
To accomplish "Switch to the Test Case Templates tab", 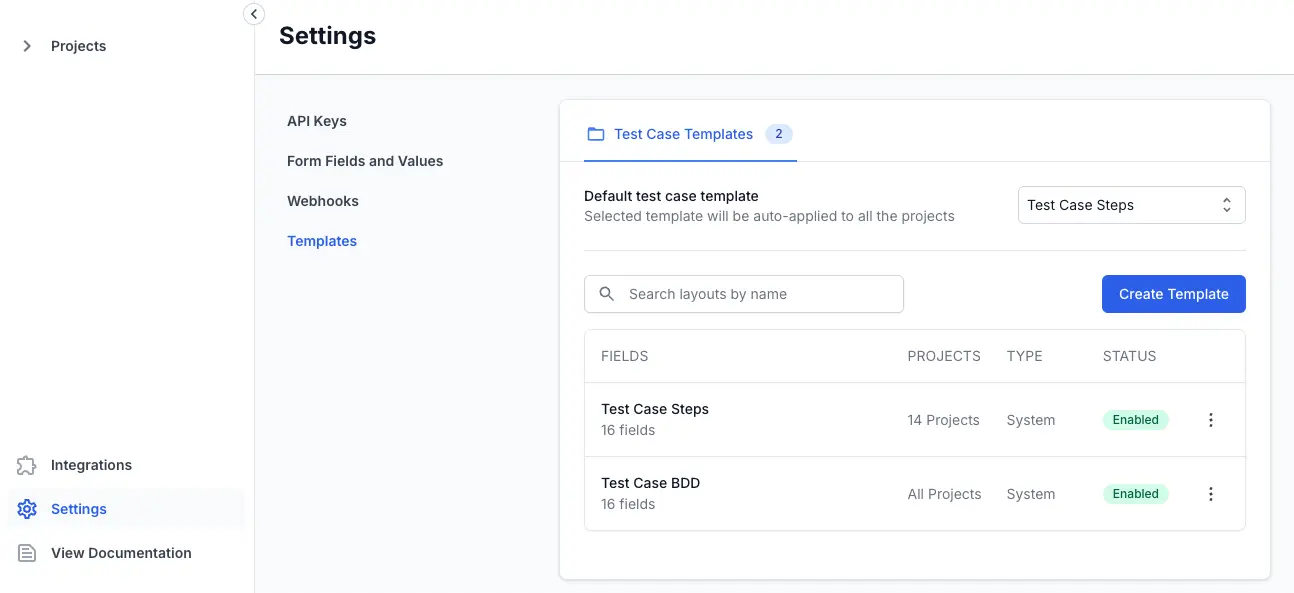I will 683,134.
